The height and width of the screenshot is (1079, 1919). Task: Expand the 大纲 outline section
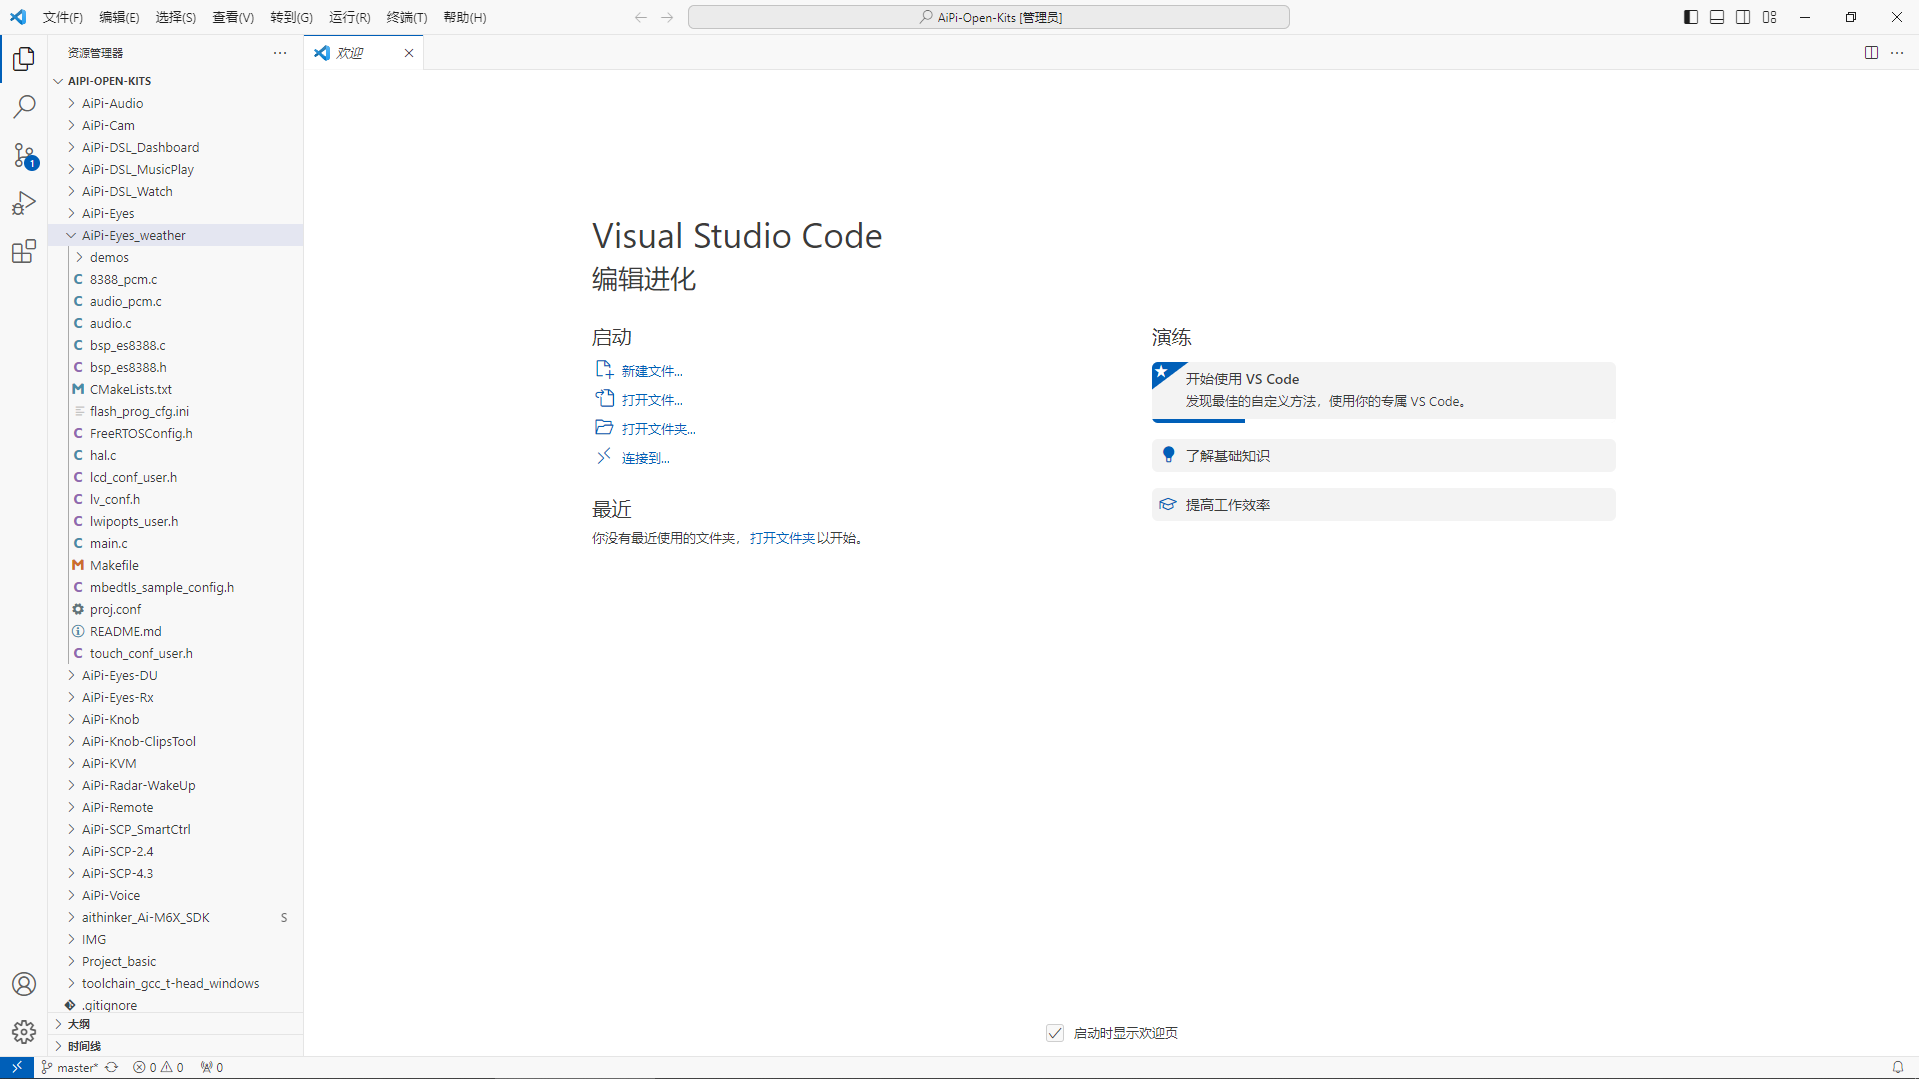[x=175, y=1024]
